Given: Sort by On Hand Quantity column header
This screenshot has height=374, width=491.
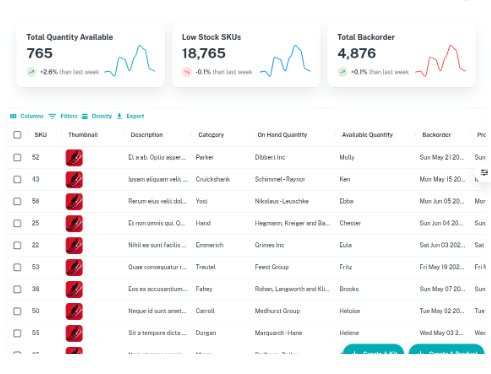Looking at the screenshot, I should [x=282, y=135].
